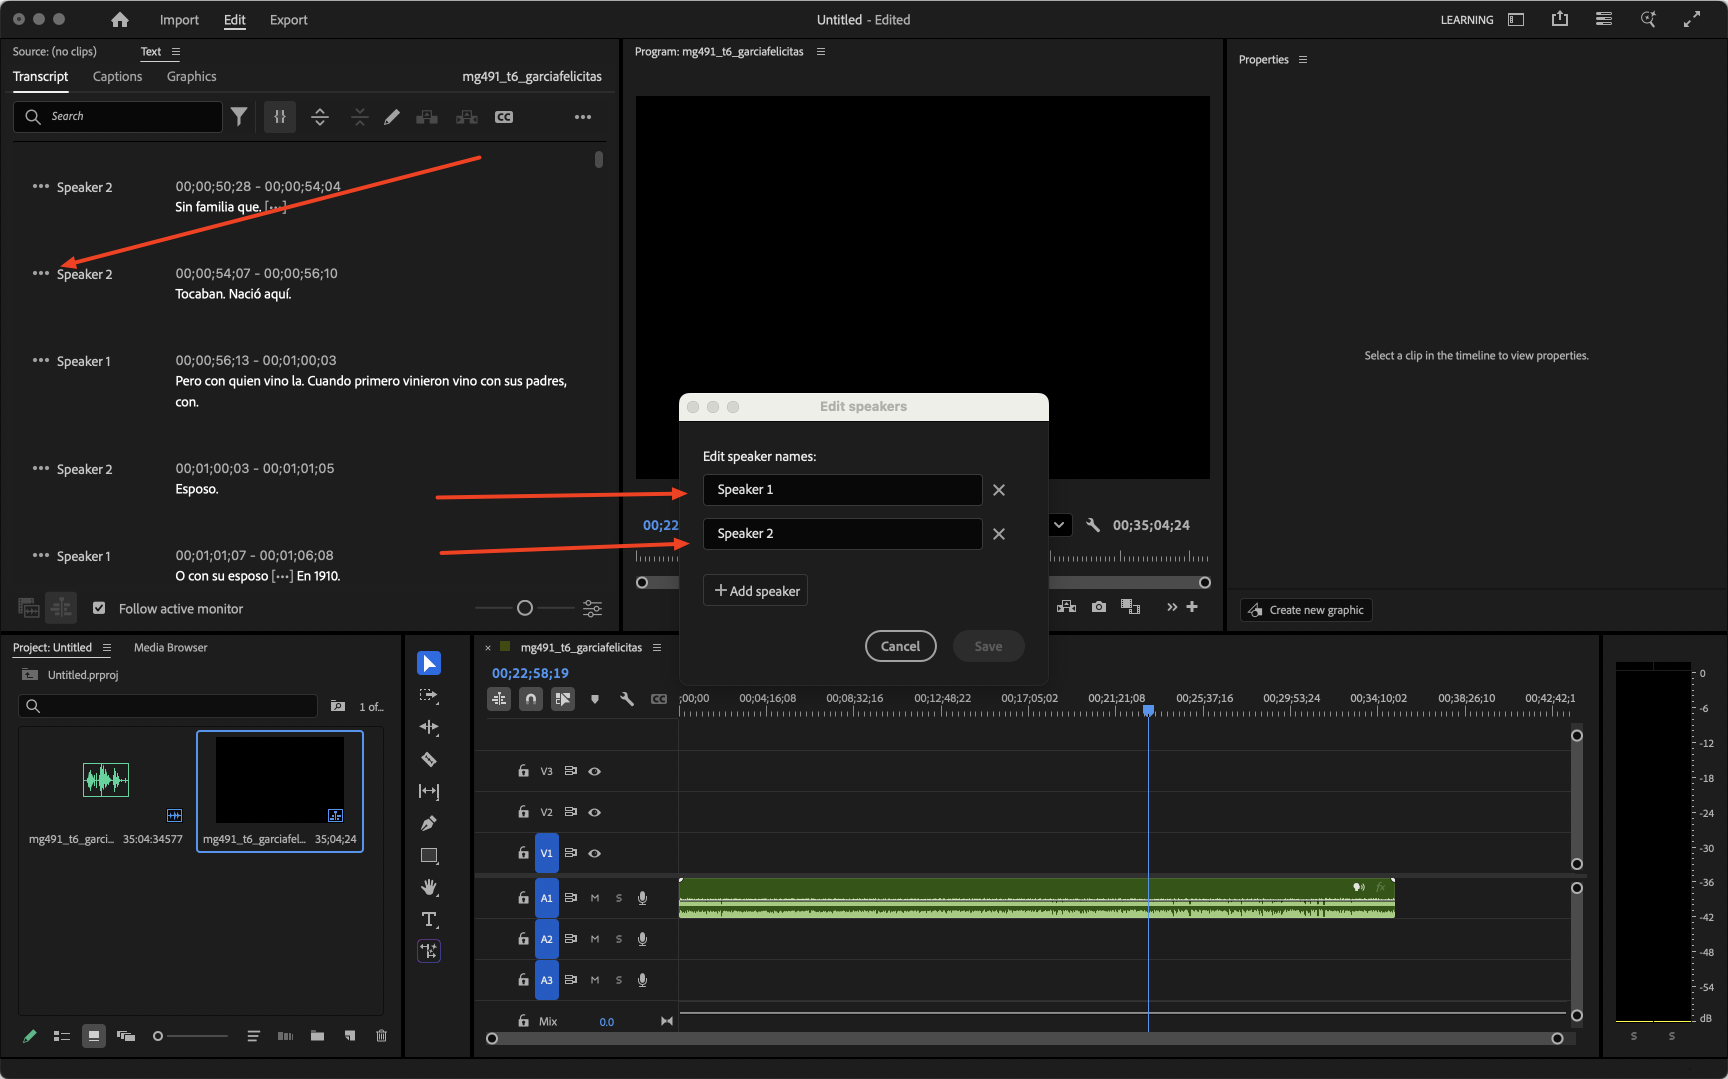Click the Home icon in the top bar
This screenshot has height=1079, width=1728.
[x=120, y=20]
